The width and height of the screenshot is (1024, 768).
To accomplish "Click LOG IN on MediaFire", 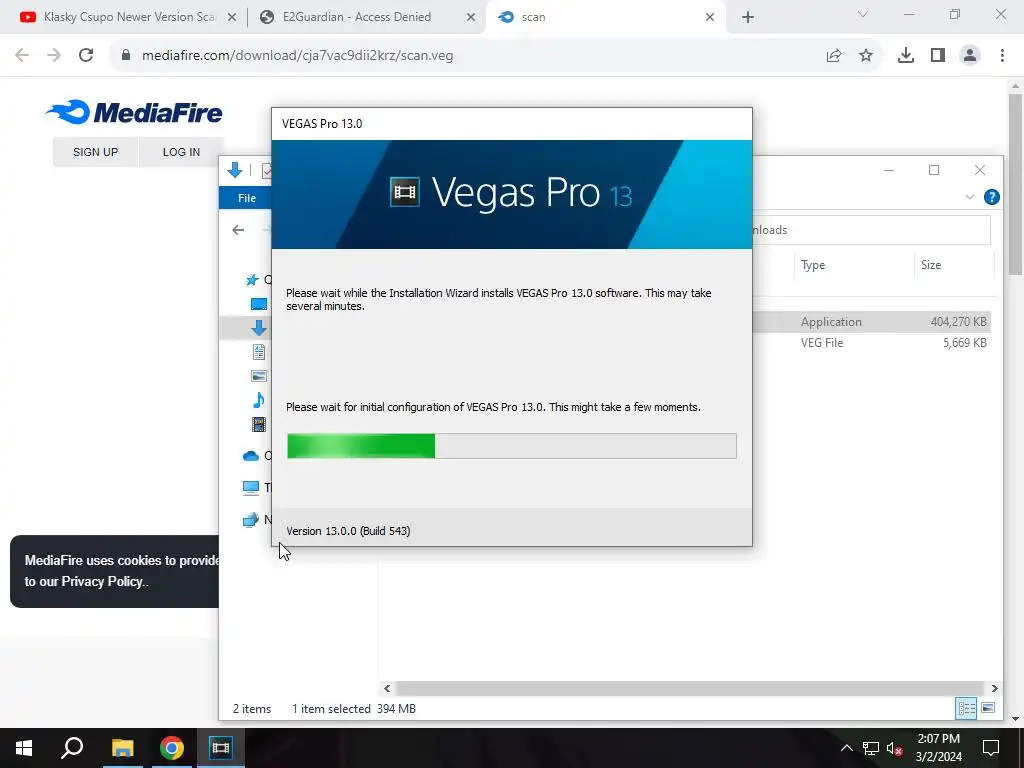I will (x=182, y=152).
